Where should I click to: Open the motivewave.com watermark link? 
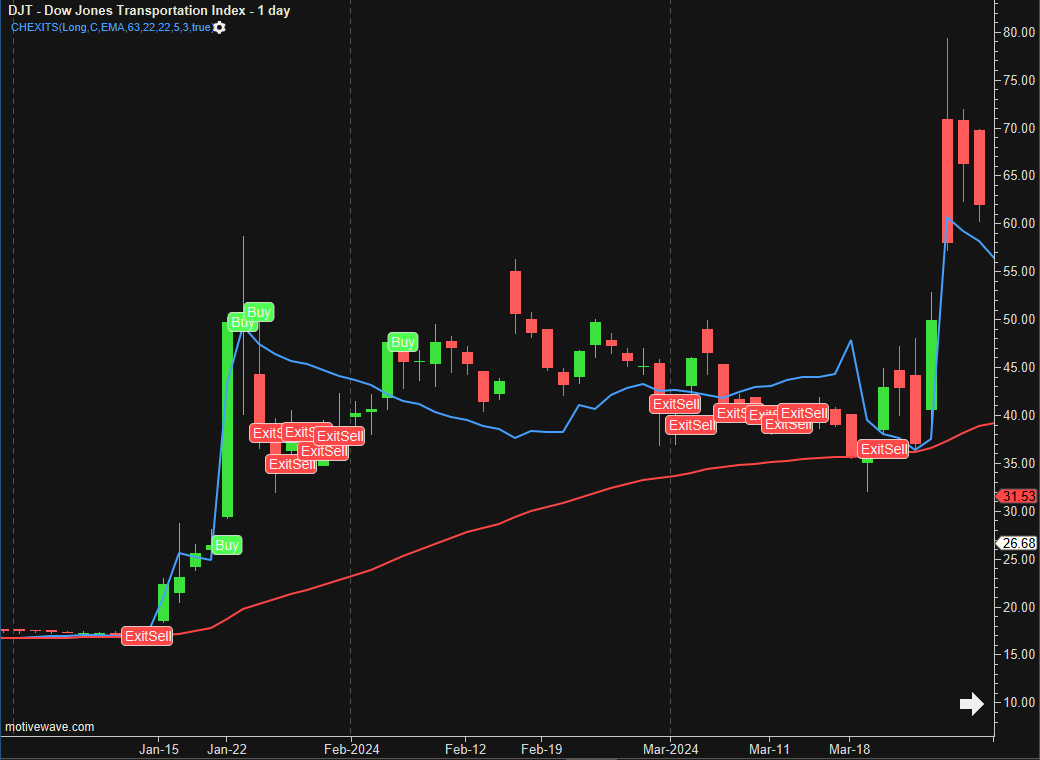[x=50, y=727]
